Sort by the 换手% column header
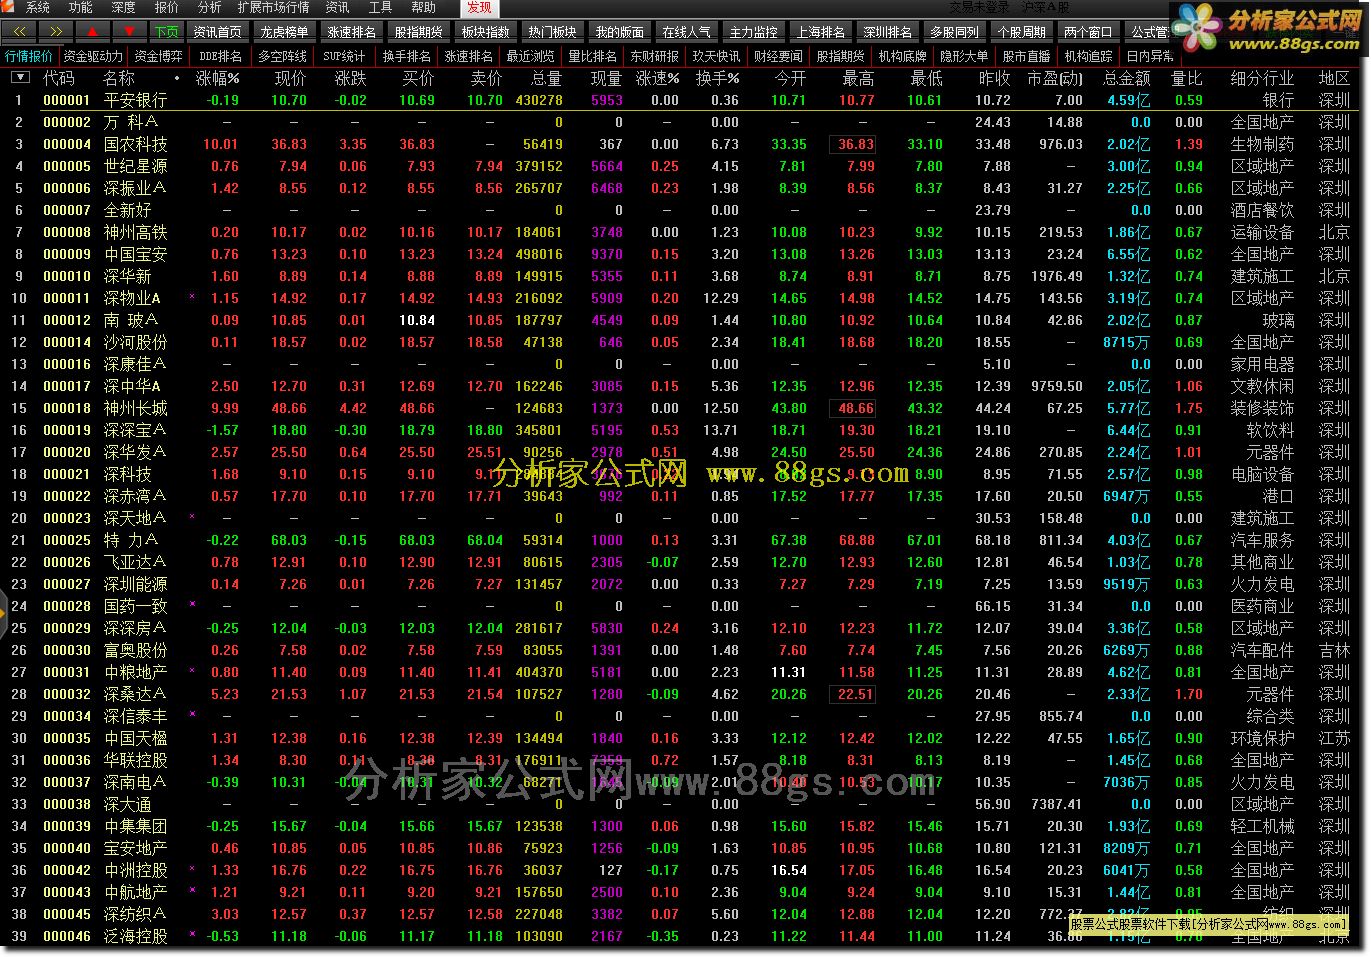 point(718,78)
